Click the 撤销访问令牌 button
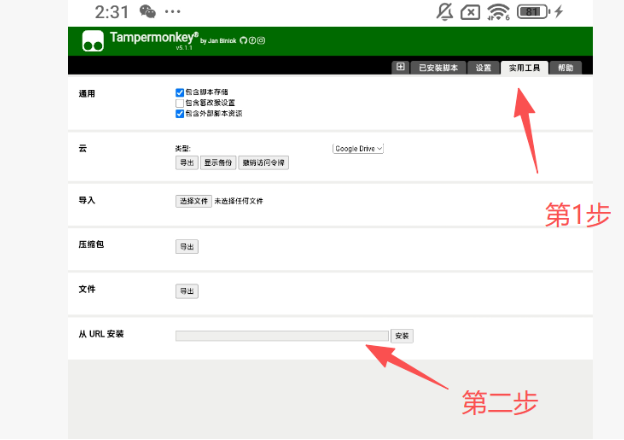 point(263,163)
